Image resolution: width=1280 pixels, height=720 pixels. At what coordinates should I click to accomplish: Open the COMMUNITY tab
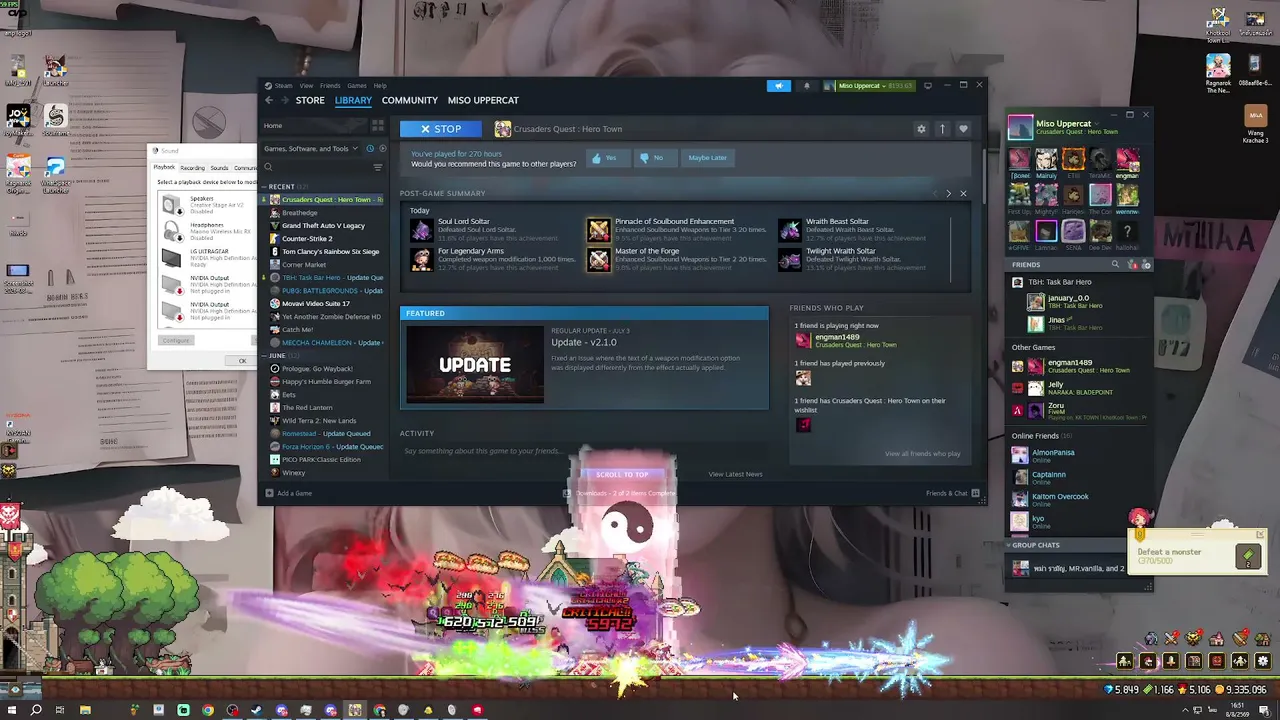(x=409, y=100)
